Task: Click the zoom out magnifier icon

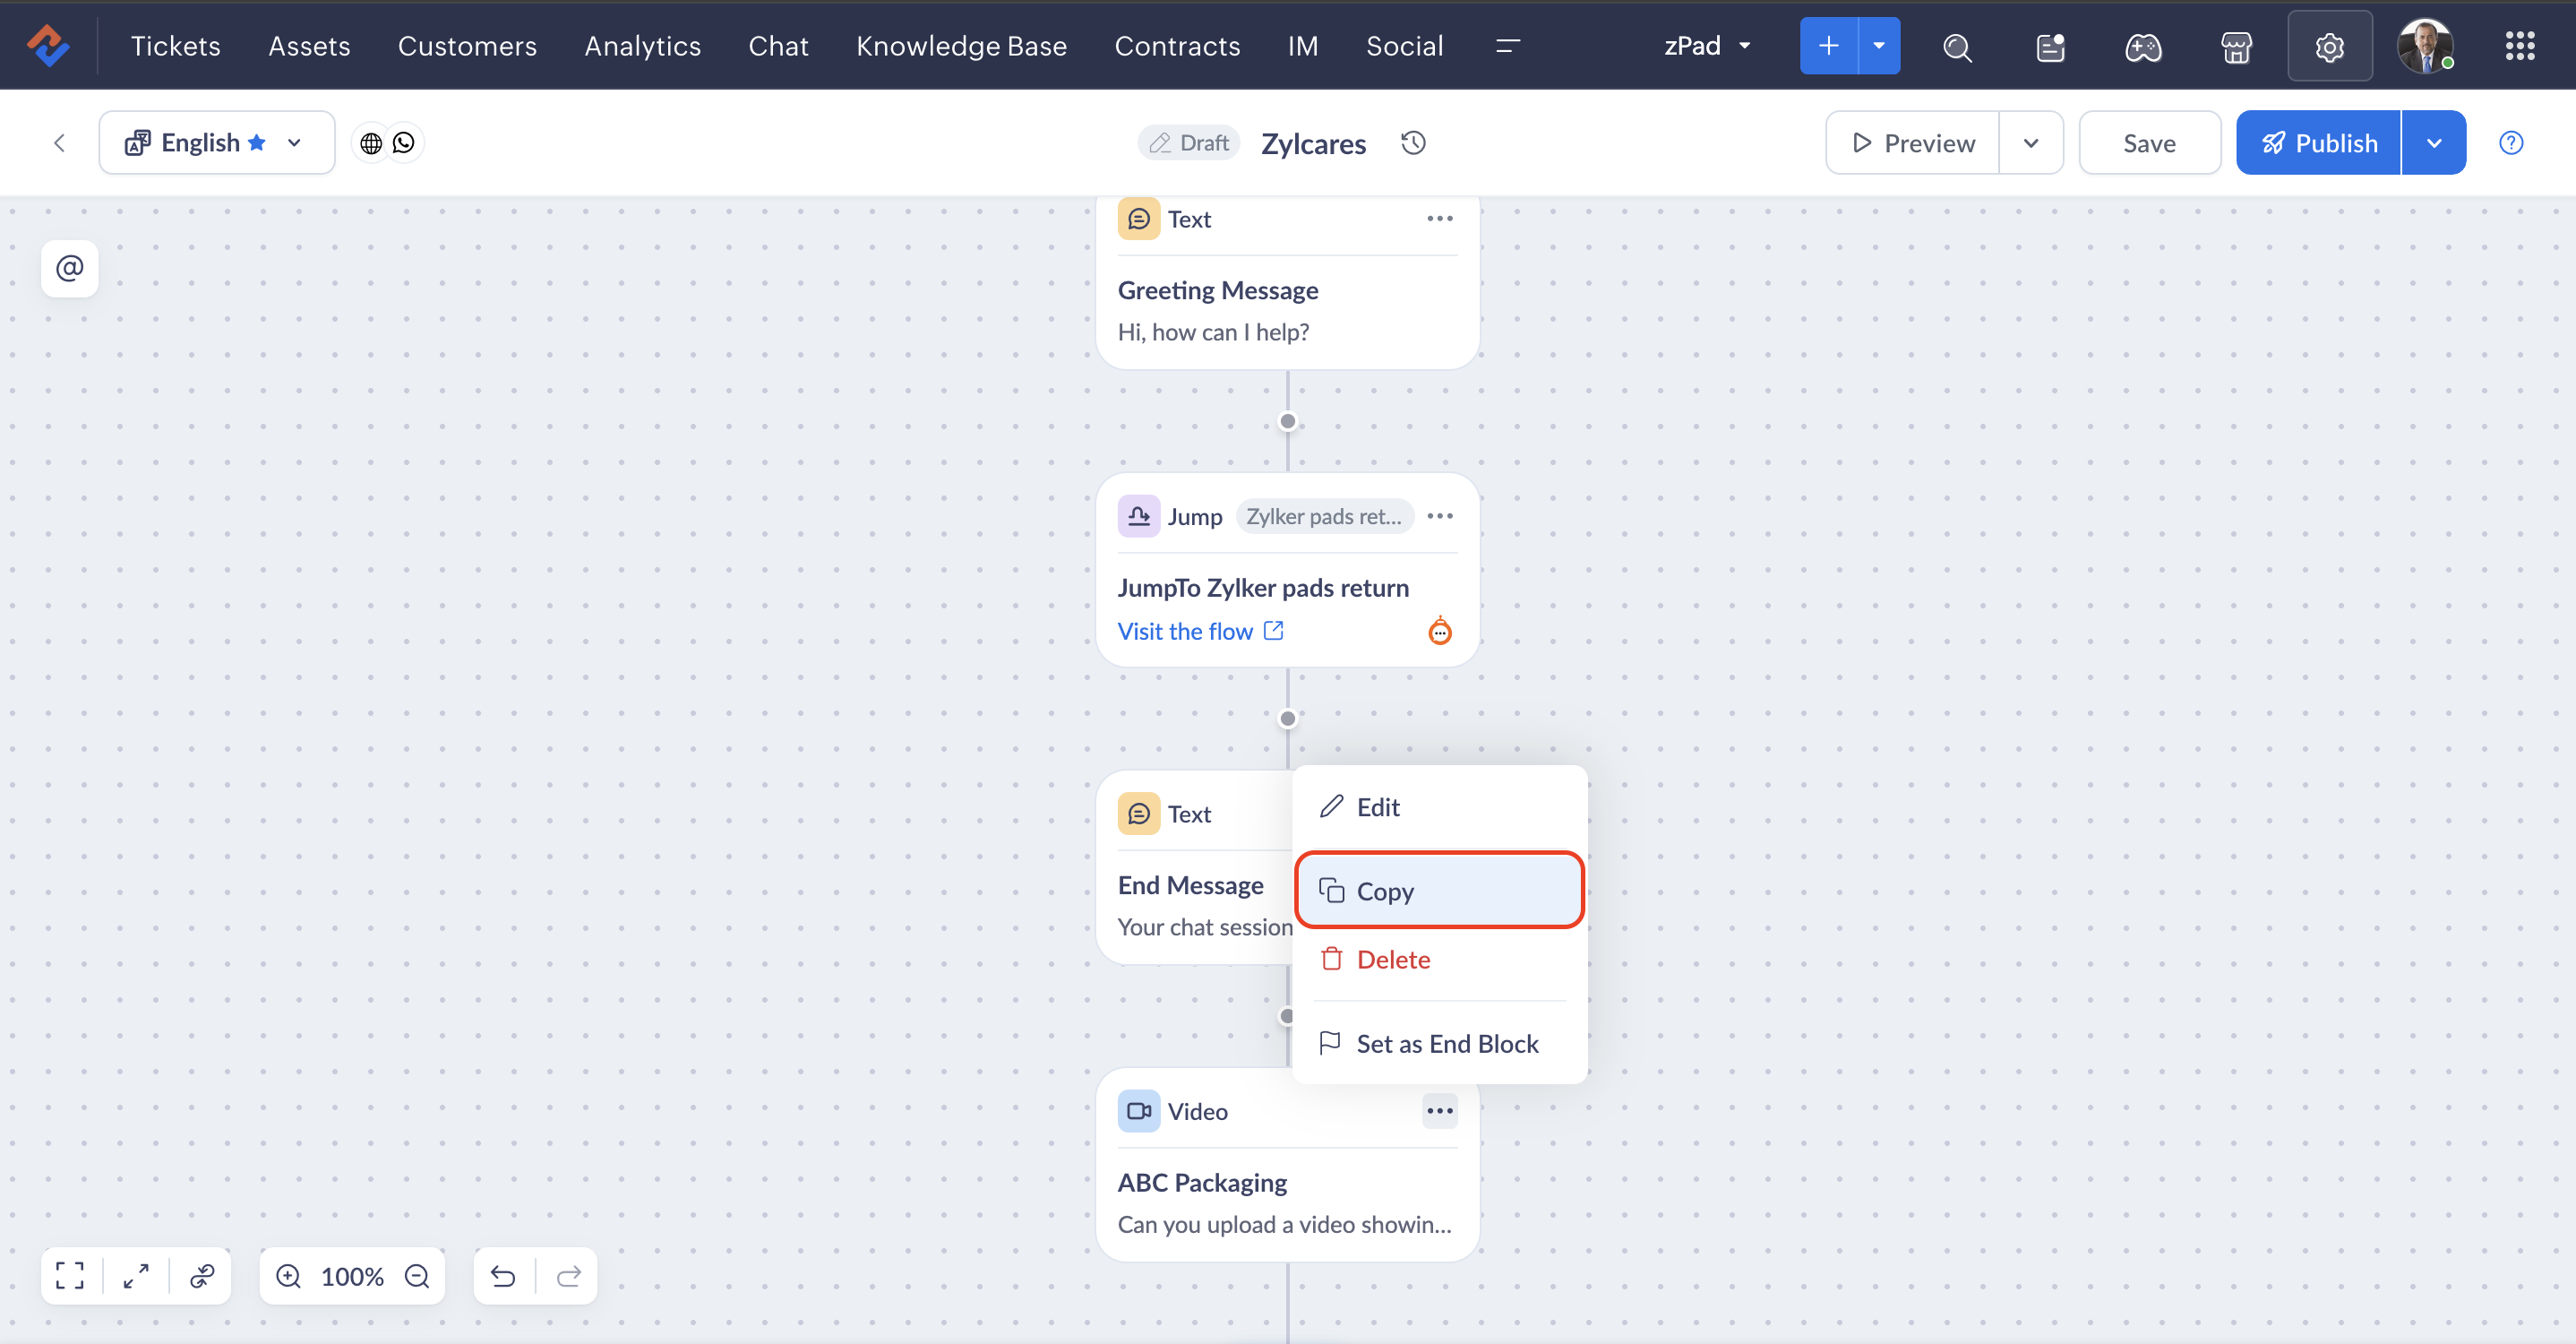Action: 417,1276
